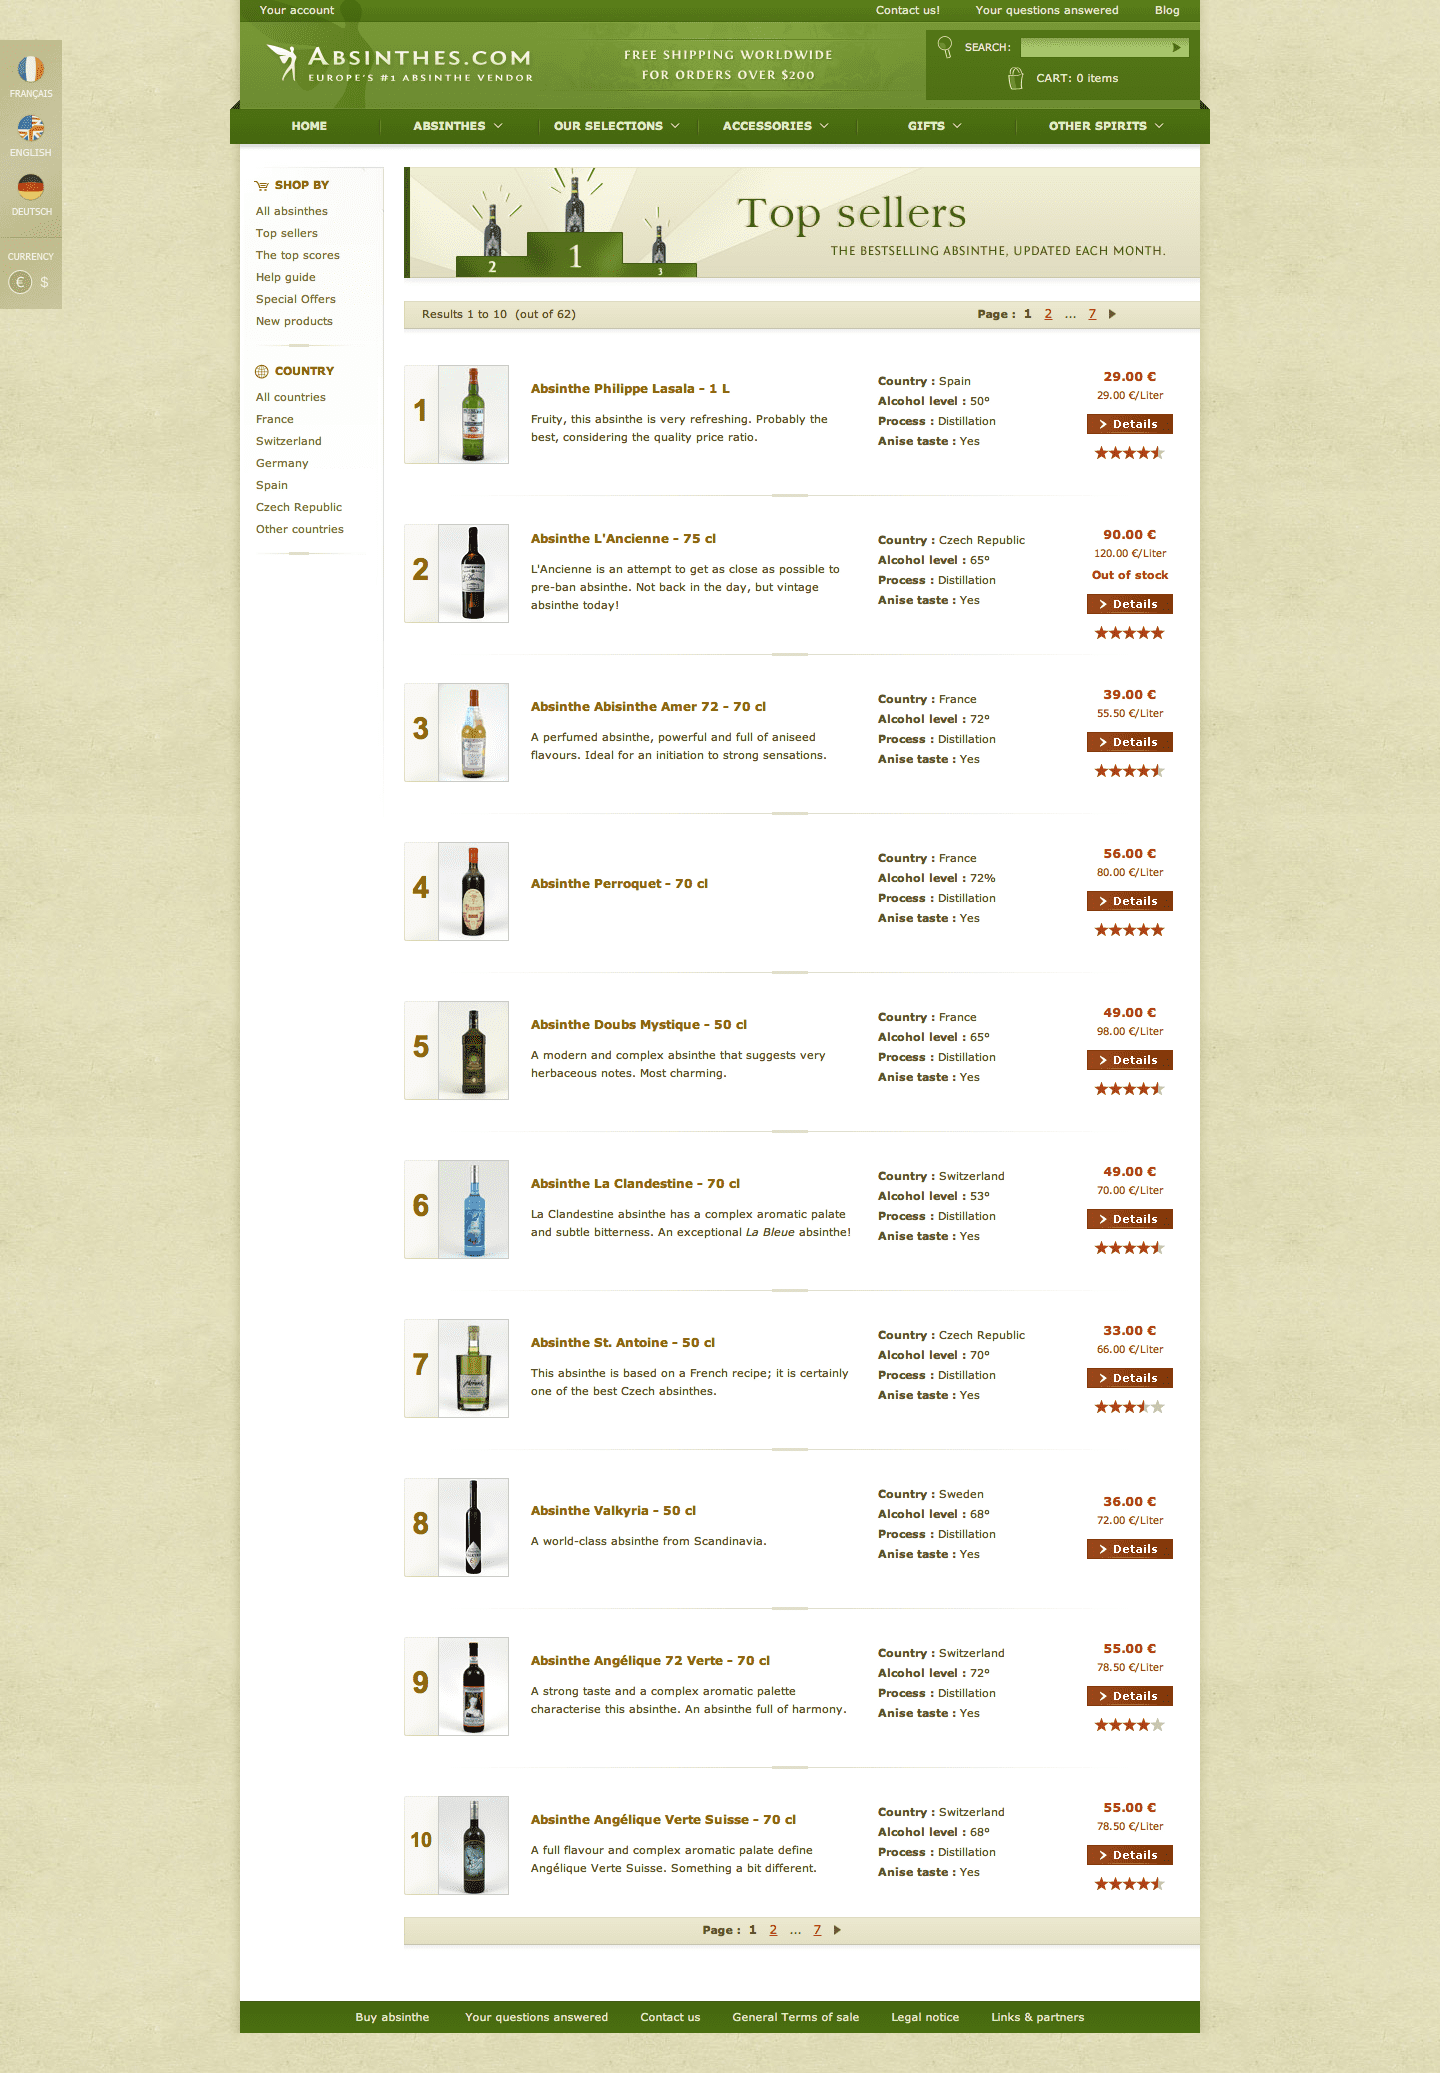This screenshot has height=2073, width=1440.
Task: Toggle currency to Dollar
Action: 44,282
